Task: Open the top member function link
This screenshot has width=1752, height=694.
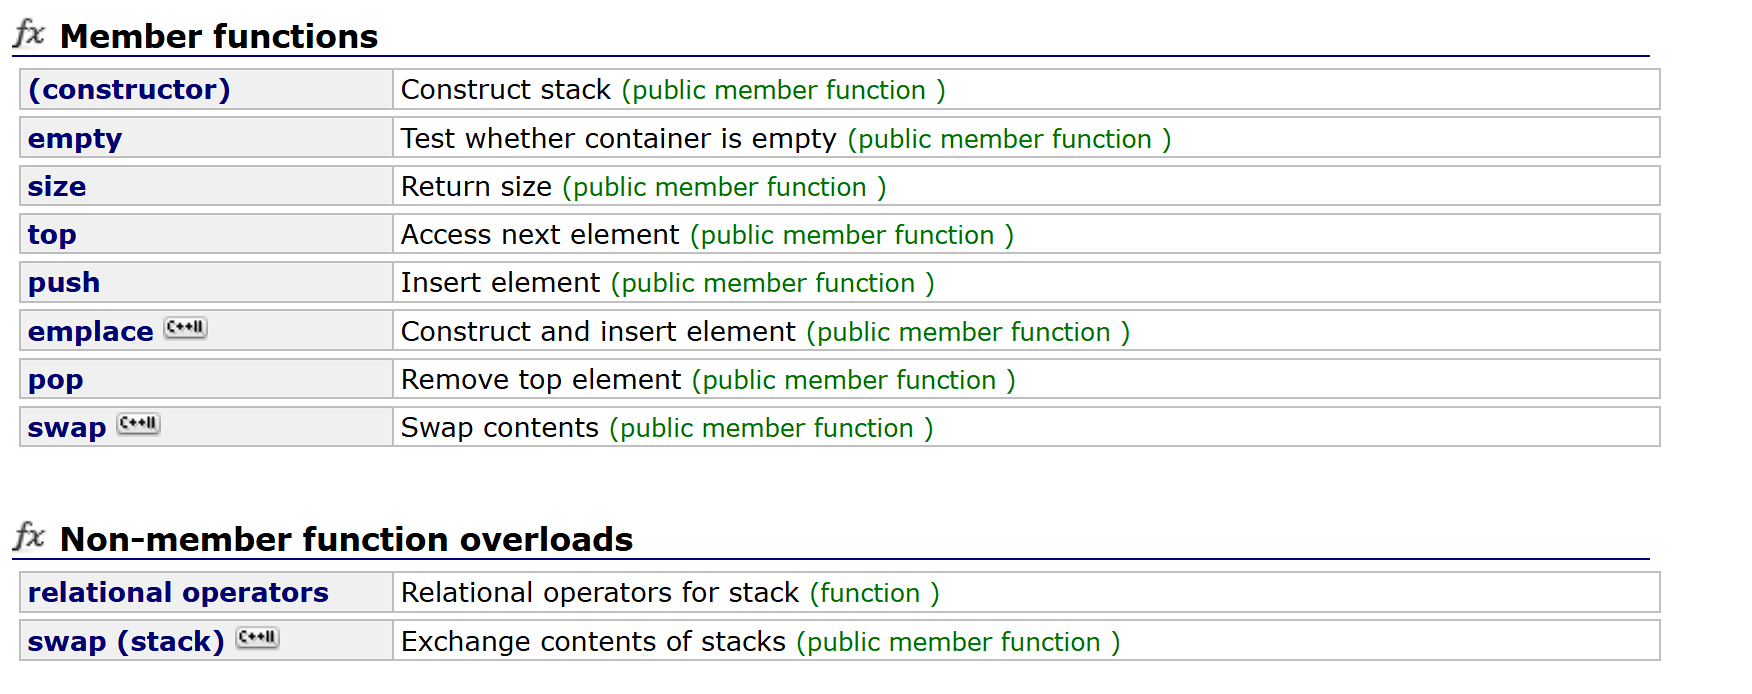Action: (x=52, y=235)
